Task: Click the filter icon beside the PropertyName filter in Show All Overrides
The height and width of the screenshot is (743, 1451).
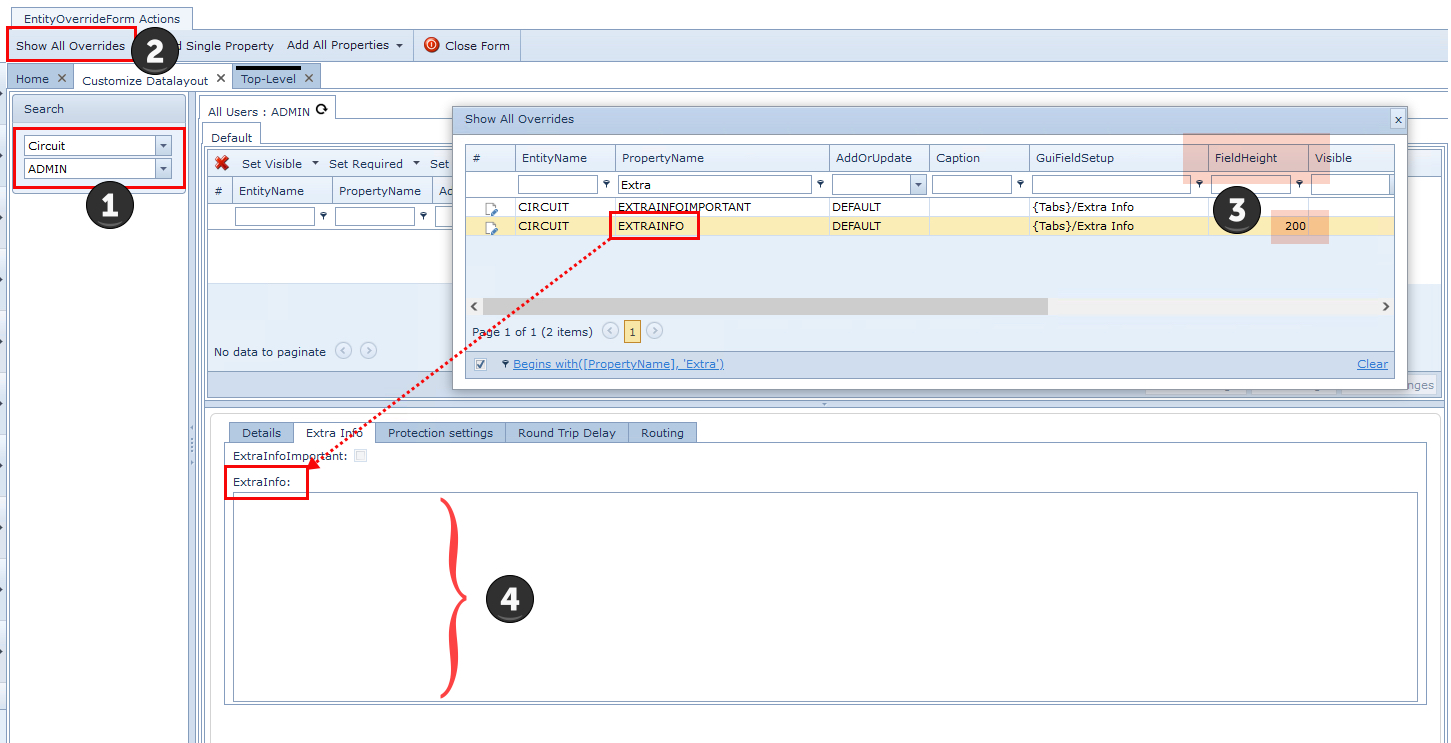Action: click(821, 184)
